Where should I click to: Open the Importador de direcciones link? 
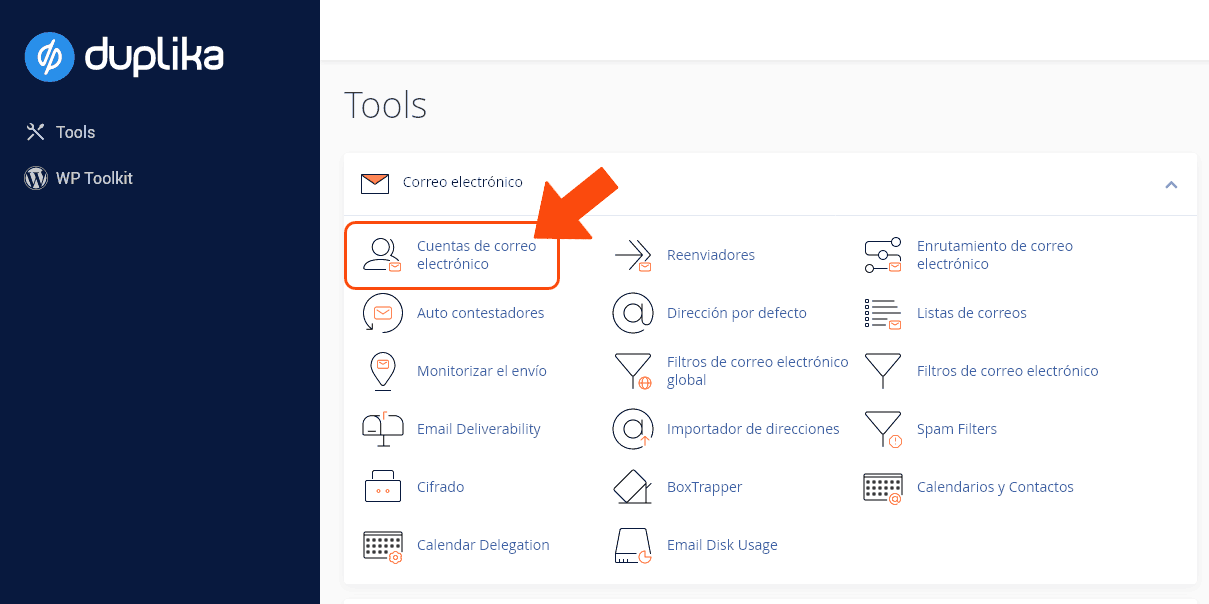pos(752,429)
